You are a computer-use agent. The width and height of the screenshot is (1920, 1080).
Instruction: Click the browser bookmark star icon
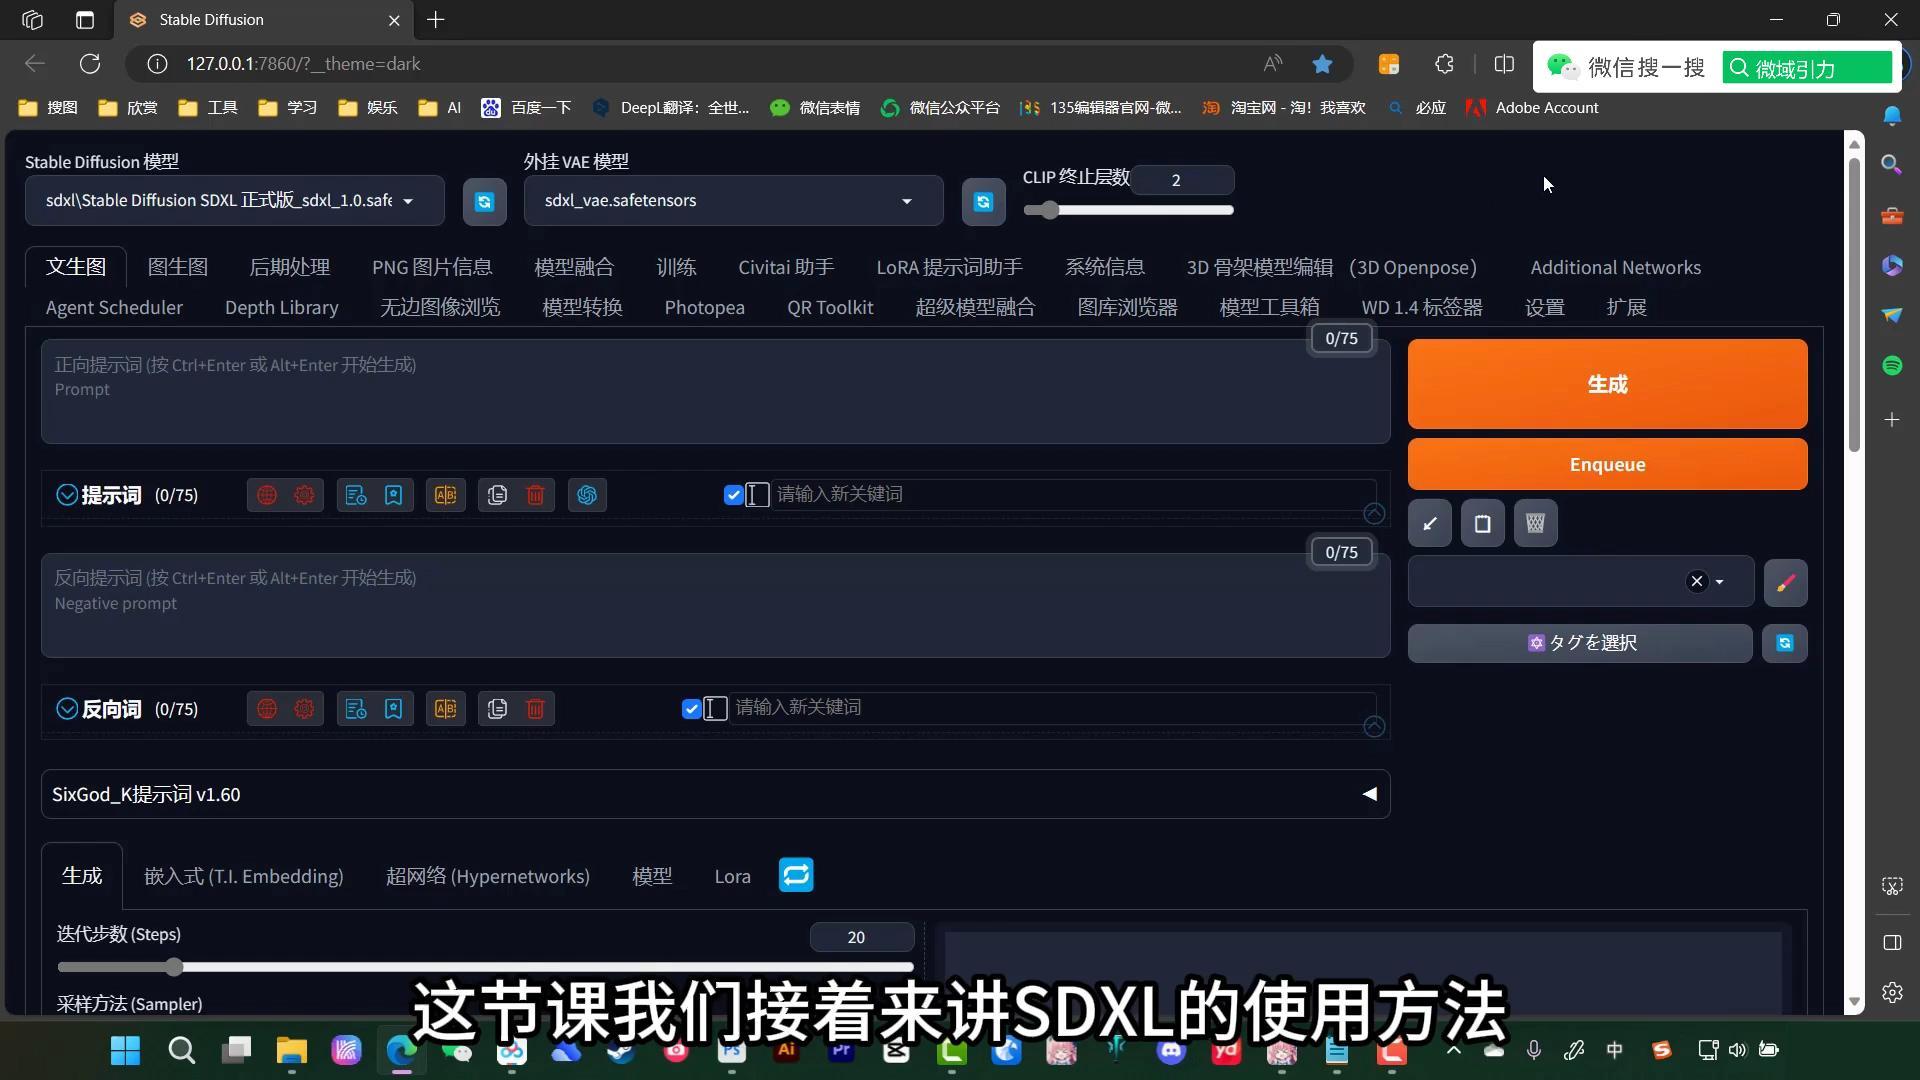click(1322, 64)
